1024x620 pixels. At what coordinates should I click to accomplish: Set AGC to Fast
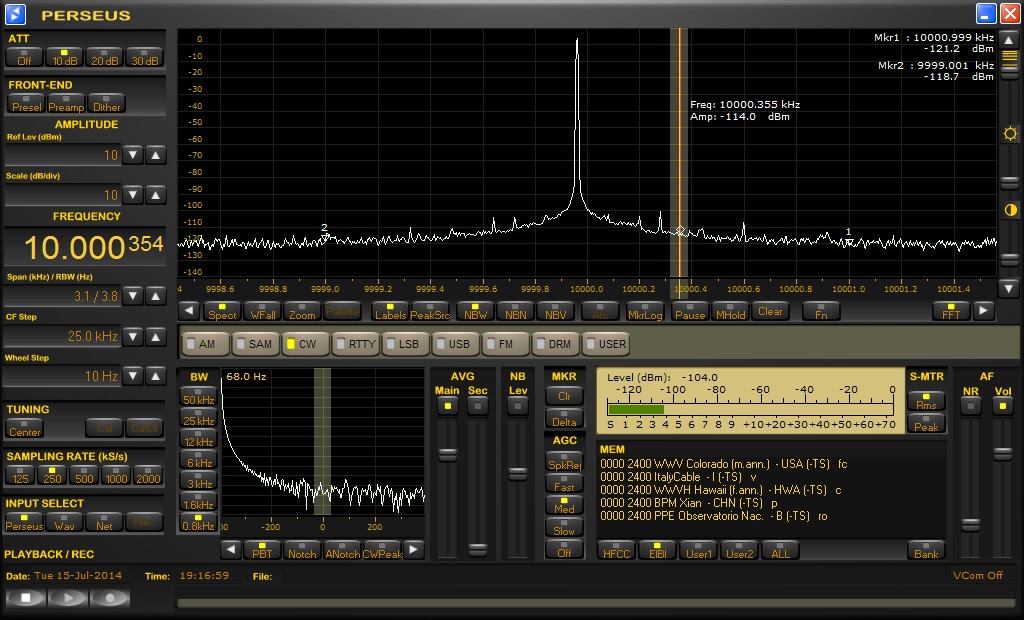click(564, 483)
